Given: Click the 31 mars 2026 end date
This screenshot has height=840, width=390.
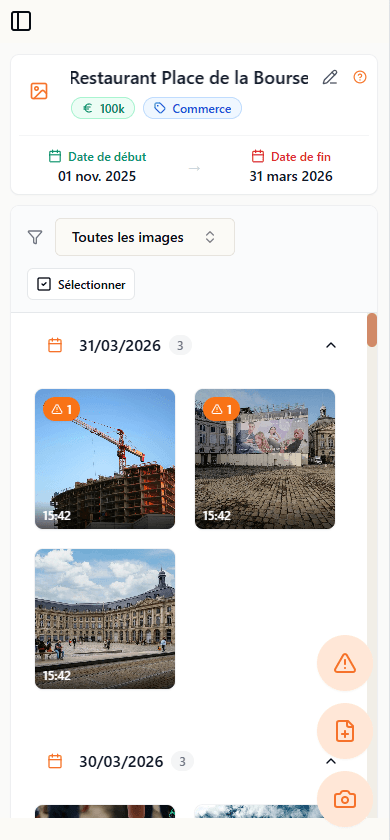Looking at the screenshot, I should click(291, 176).
